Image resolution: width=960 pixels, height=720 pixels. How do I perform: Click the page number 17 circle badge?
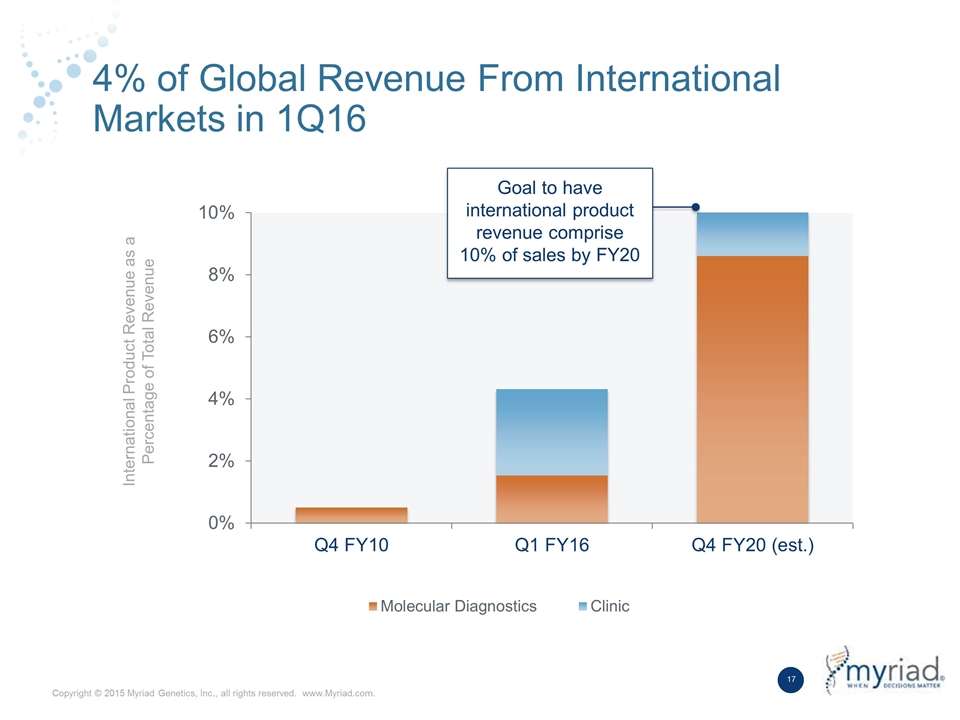tap(790, 679)
